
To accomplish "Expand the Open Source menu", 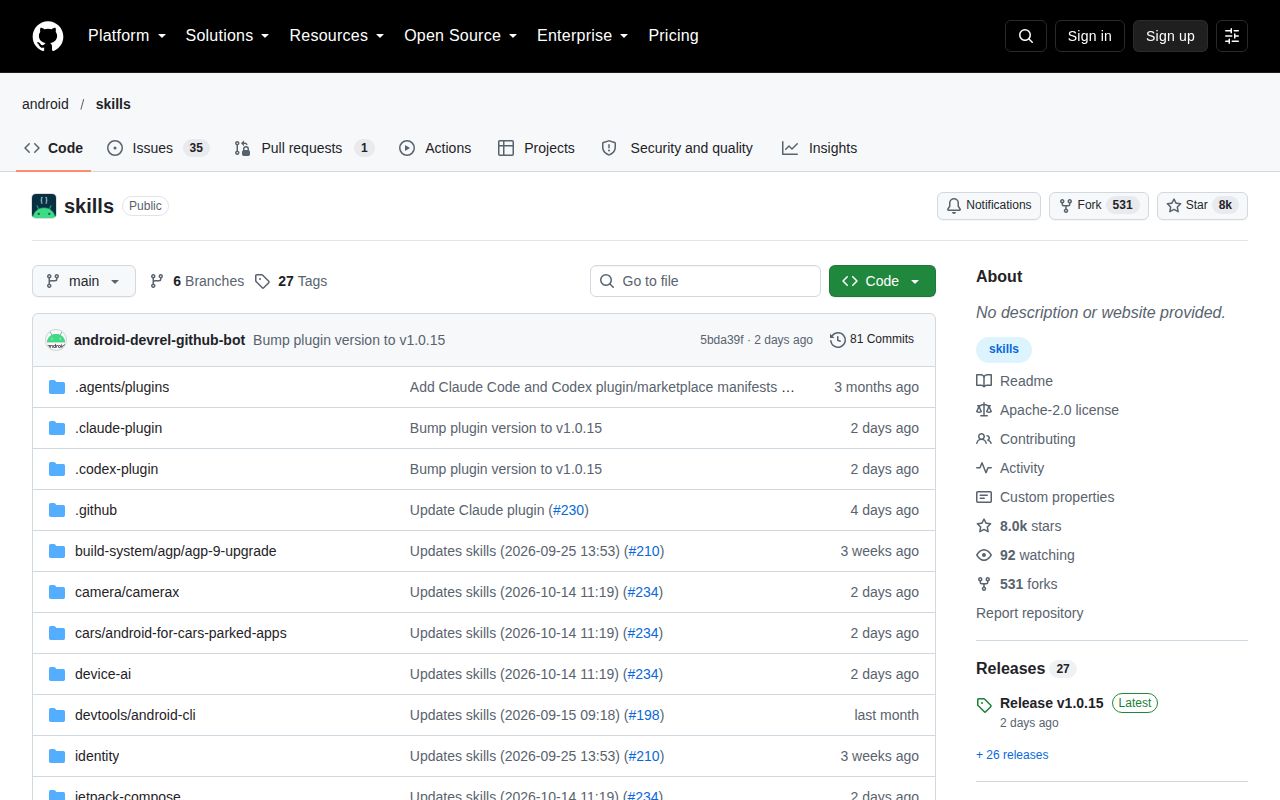I will click(460, 36).
